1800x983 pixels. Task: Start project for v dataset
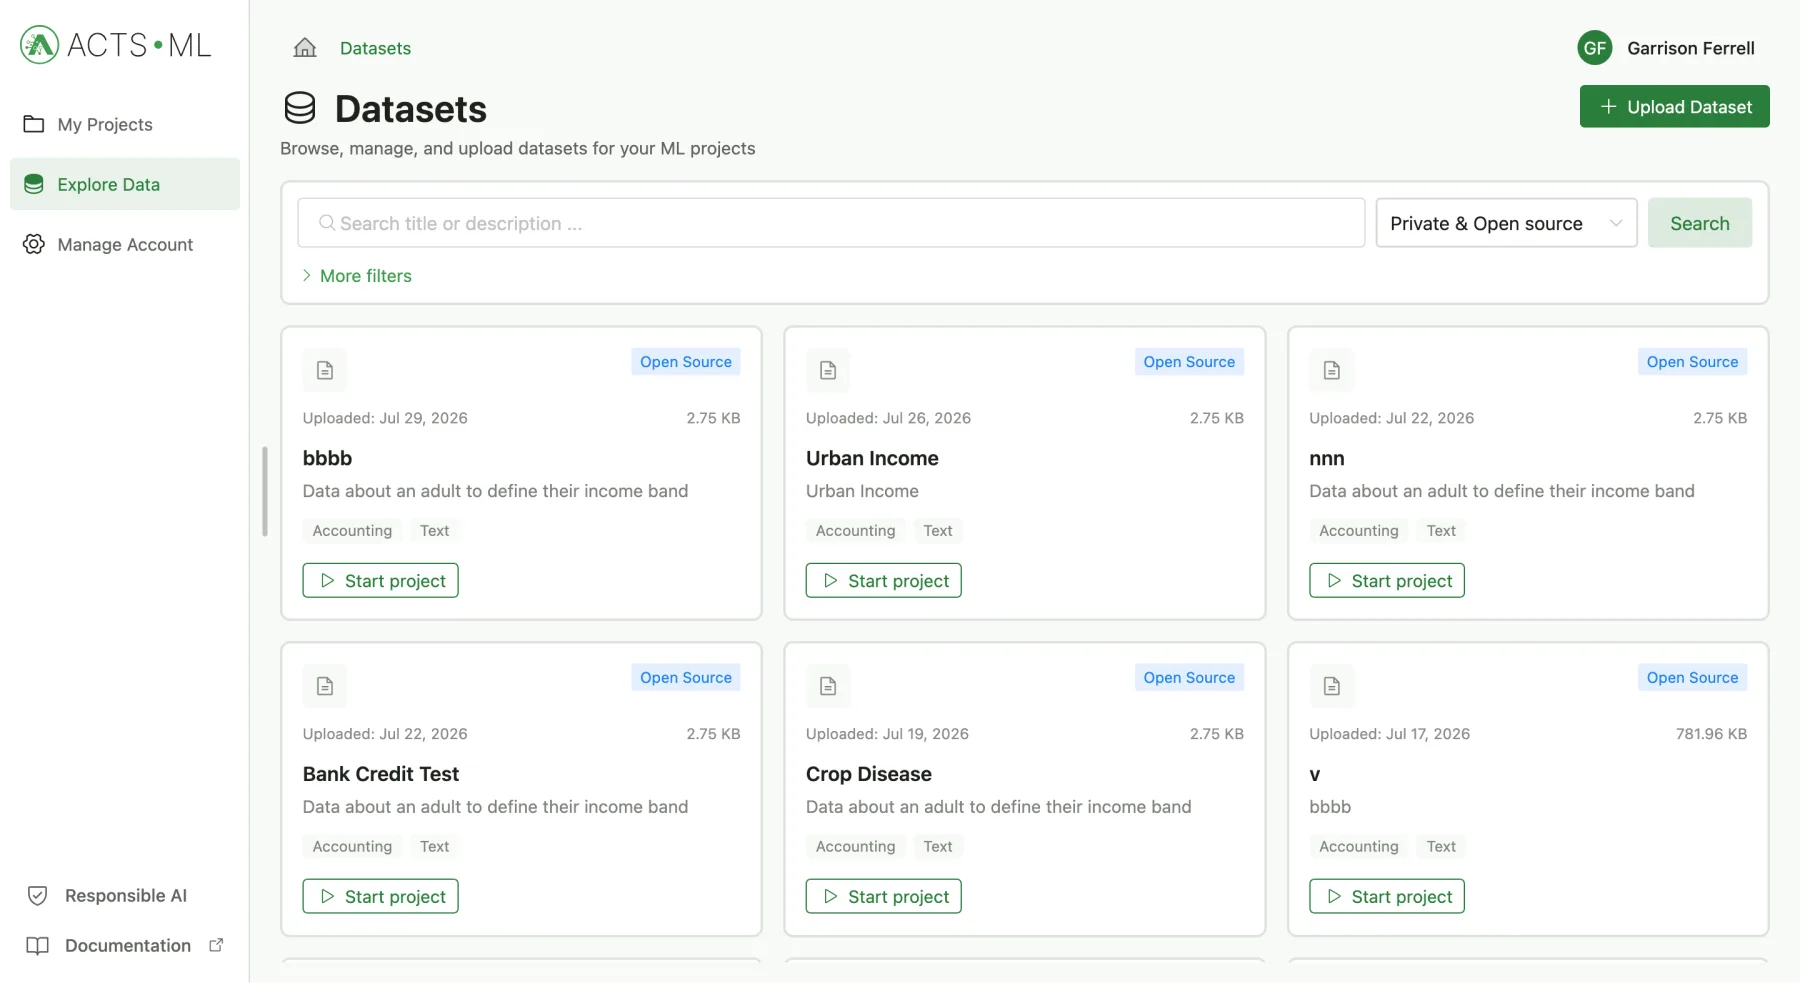coord(1387,897)
